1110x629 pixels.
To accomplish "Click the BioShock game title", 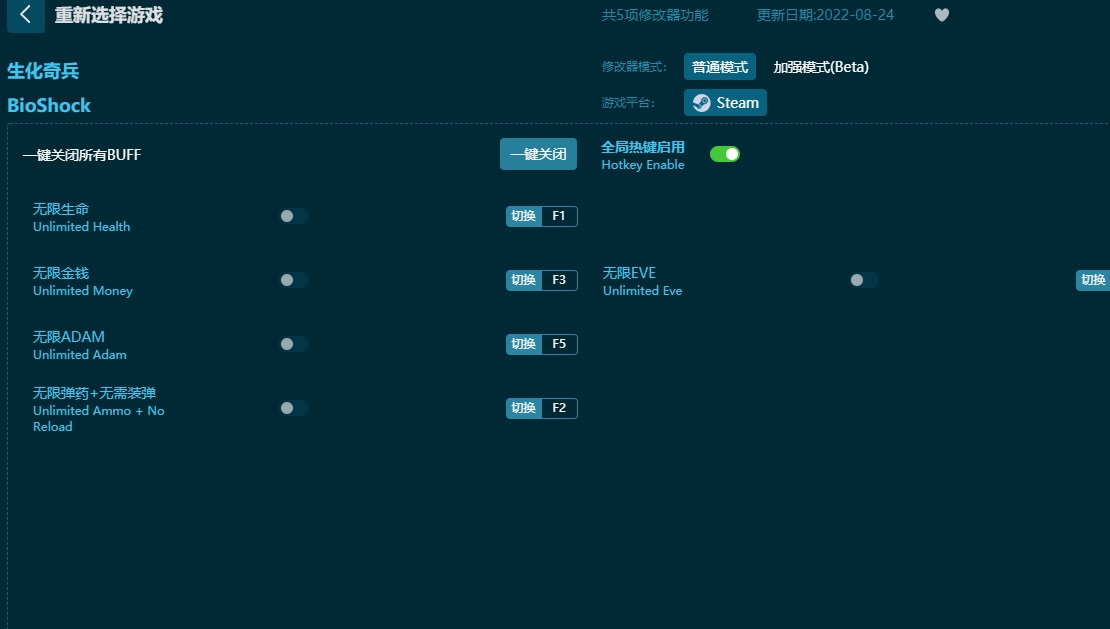I will (48, 105).
